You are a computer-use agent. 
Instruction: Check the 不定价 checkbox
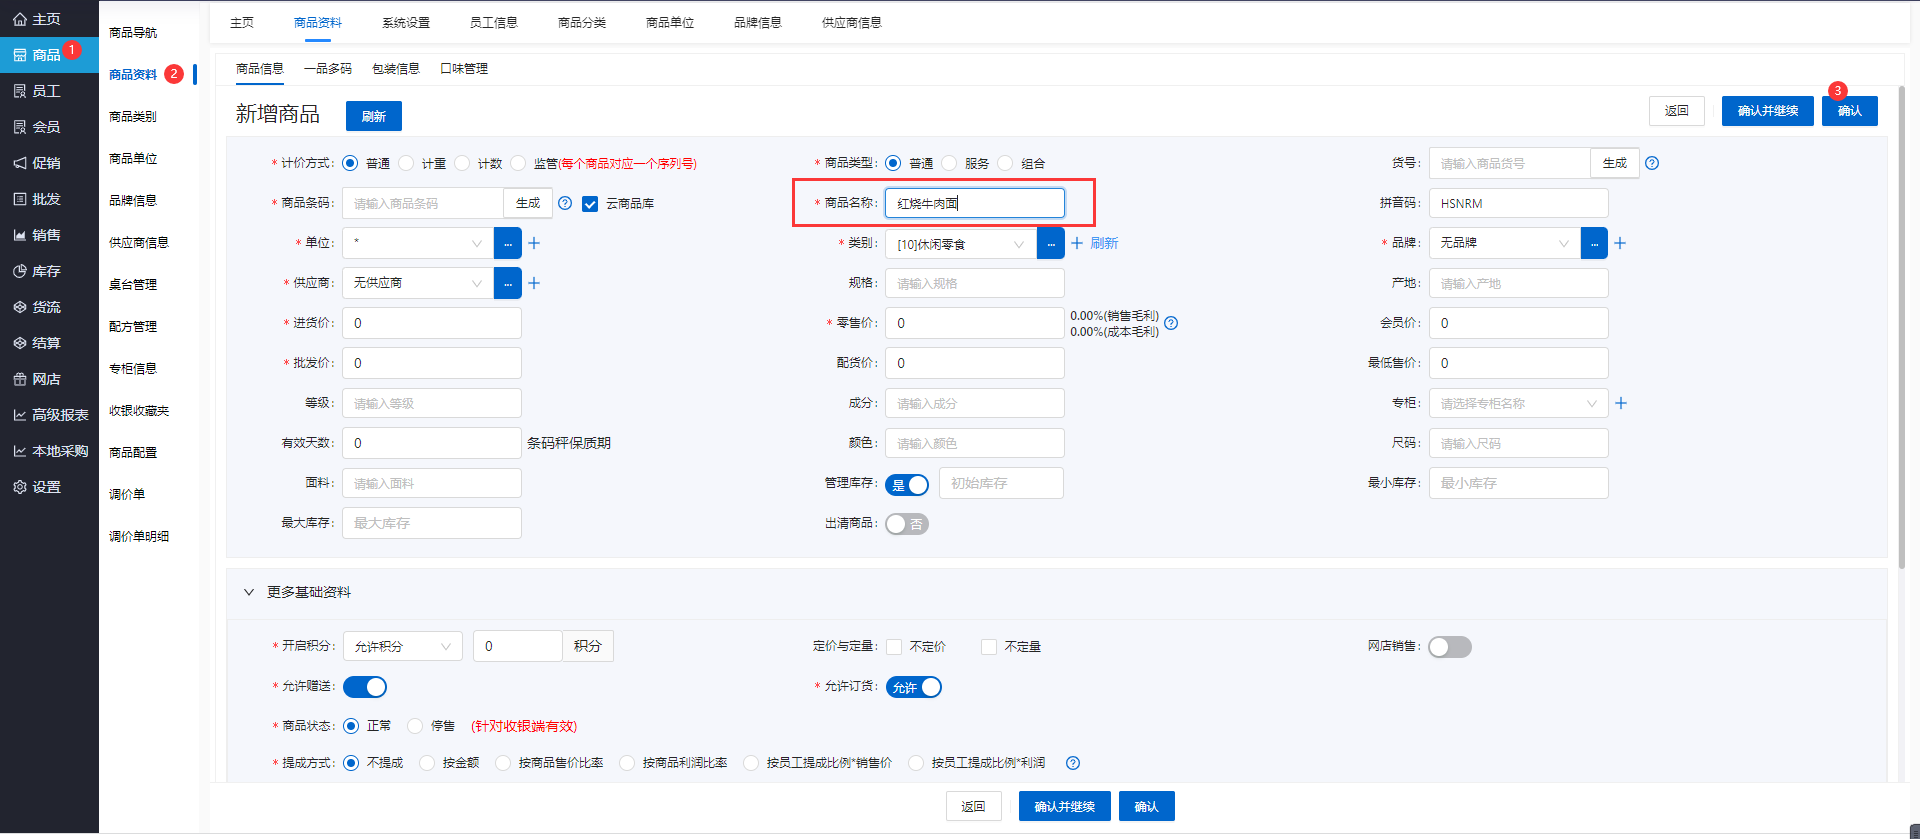click(x=894, y=647)
